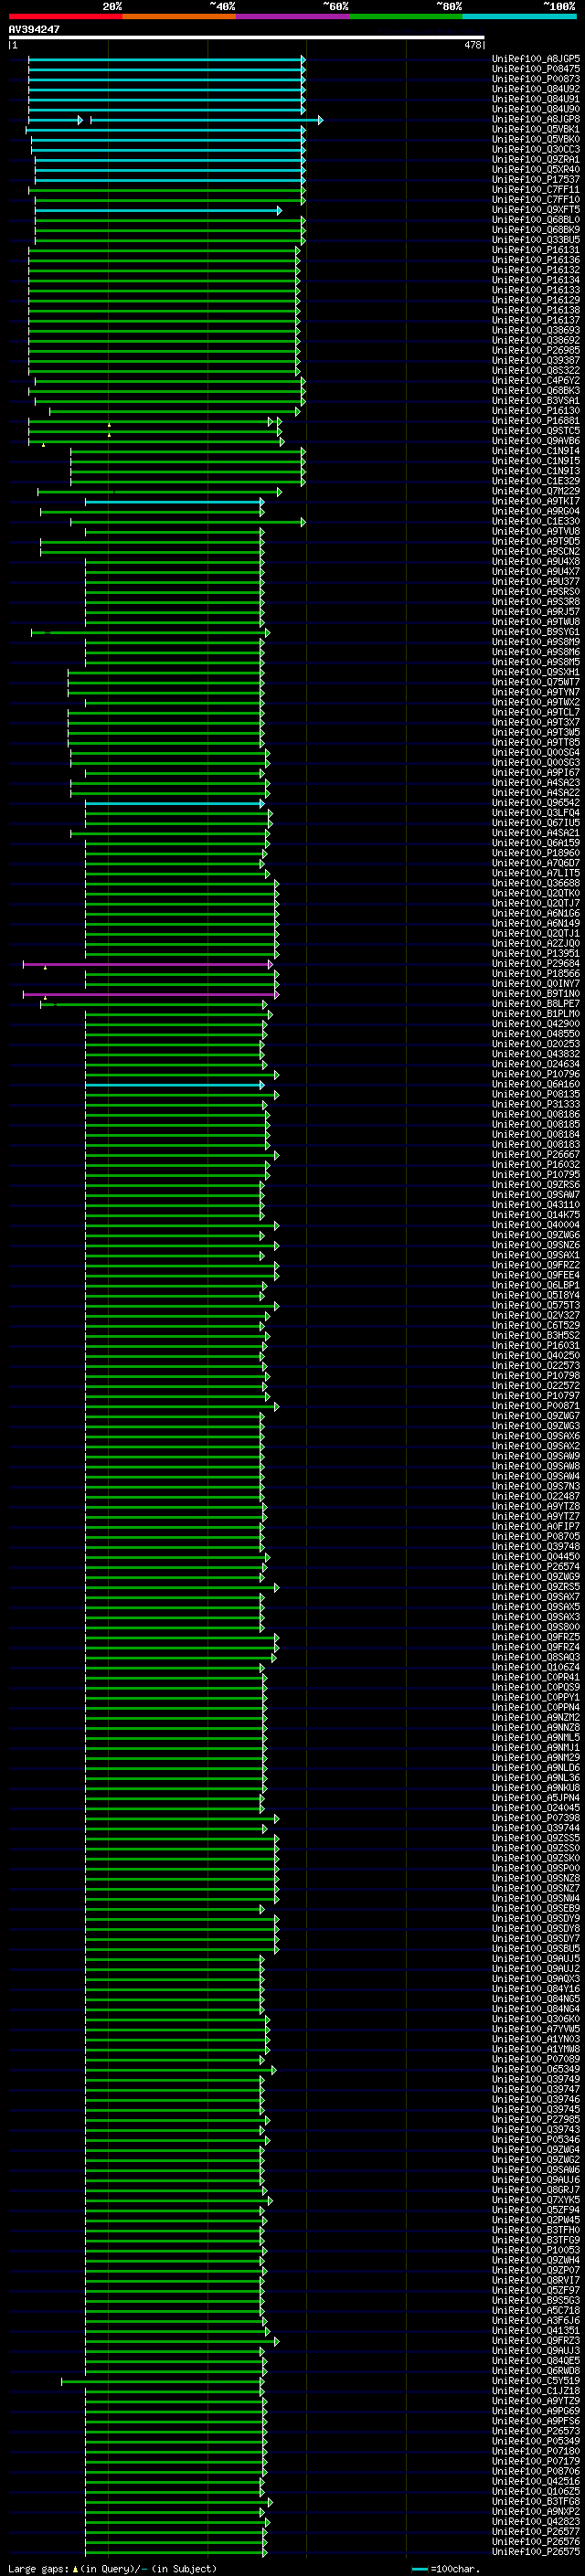Select hit UniRef100_C5Y519
The height and width of the screenshot is (2576, 585).
(x=536, y=2380)
